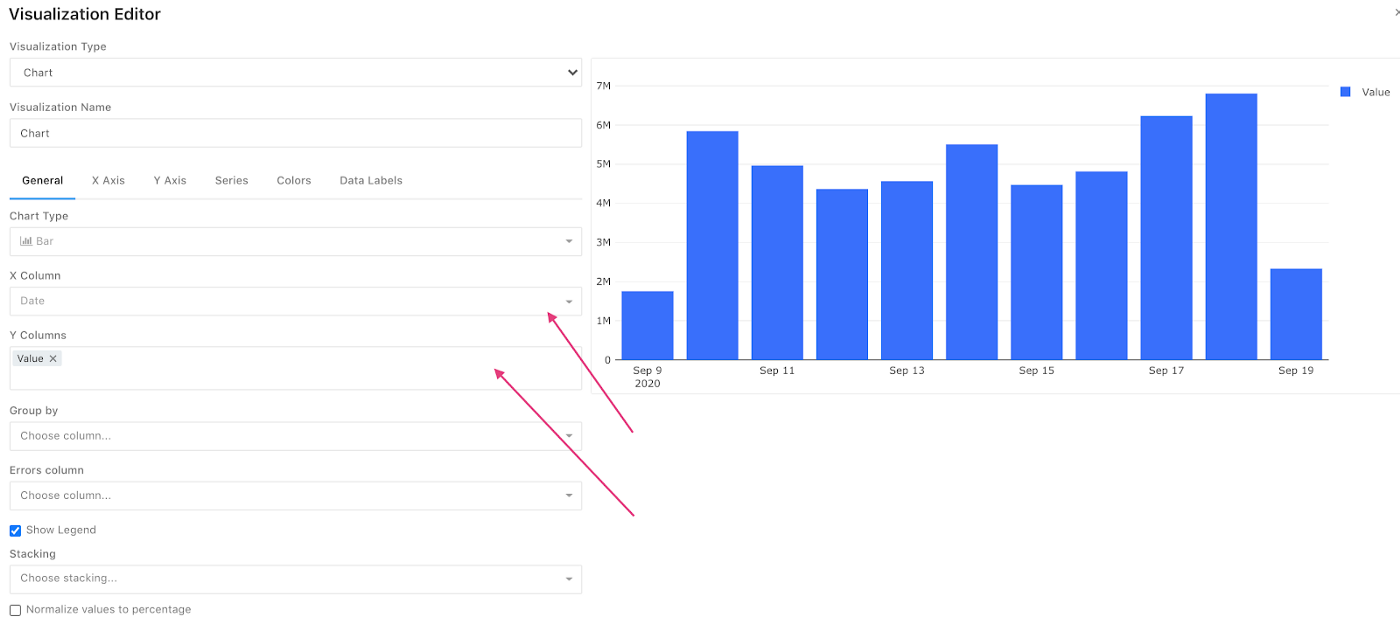Toggle the Show Legend checkbox
1400x637 pixels.
point(15,531)
